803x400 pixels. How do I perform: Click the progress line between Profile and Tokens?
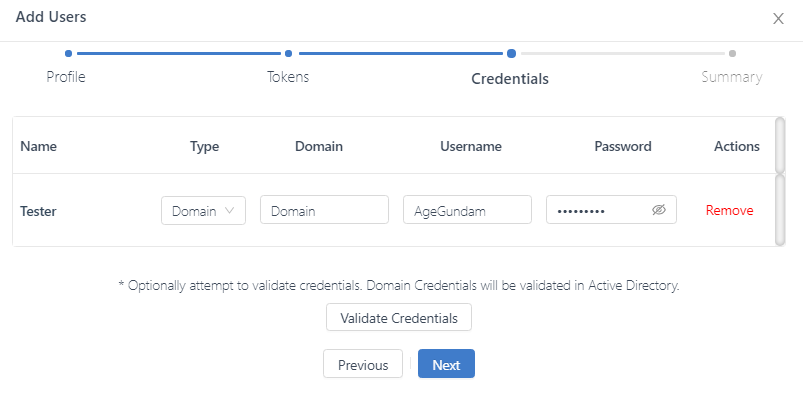click(178, 54)
